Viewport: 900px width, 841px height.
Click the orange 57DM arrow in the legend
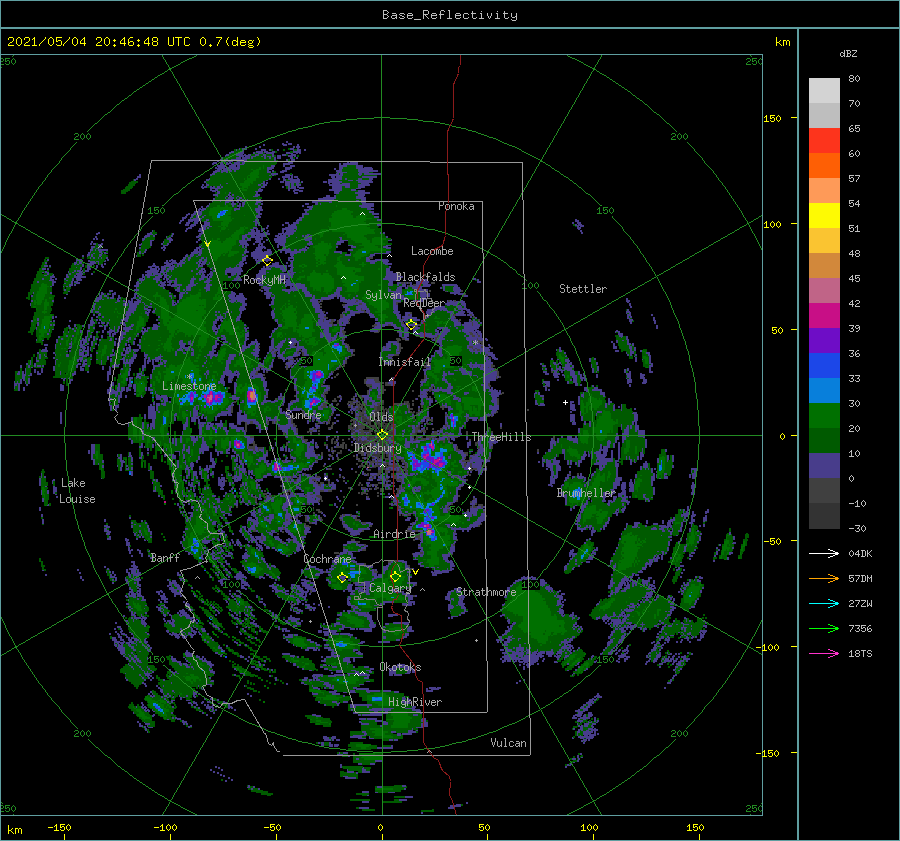coord(824,579)
